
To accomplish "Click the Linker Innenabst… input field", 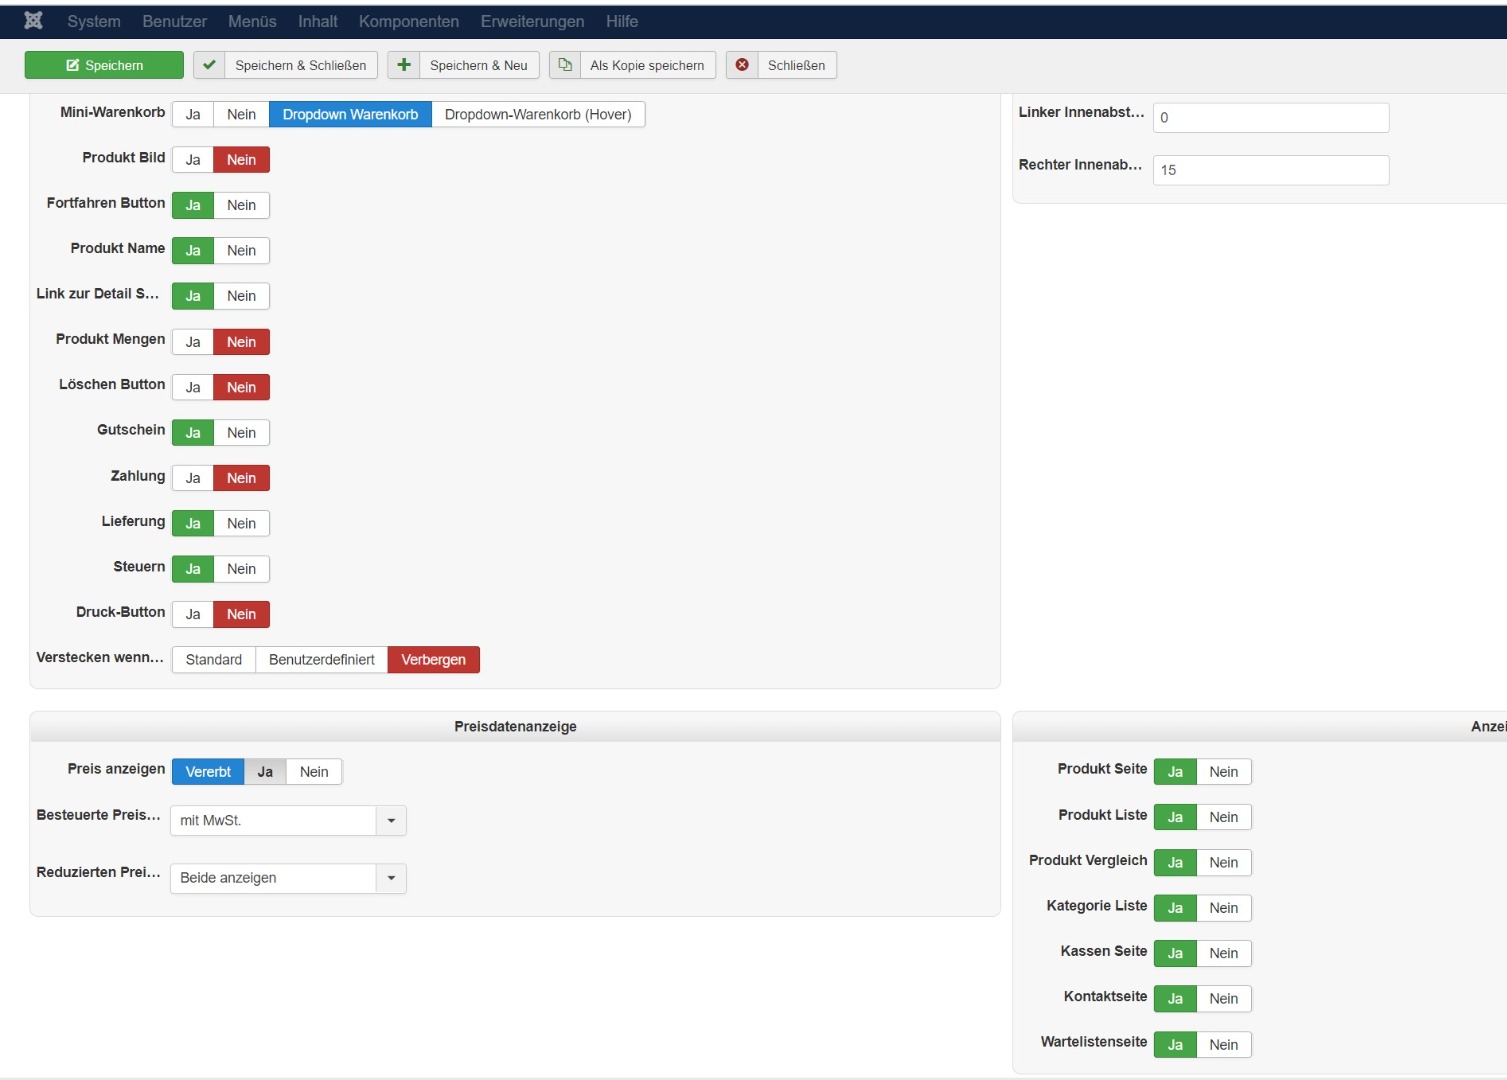I will (1271, 117).
